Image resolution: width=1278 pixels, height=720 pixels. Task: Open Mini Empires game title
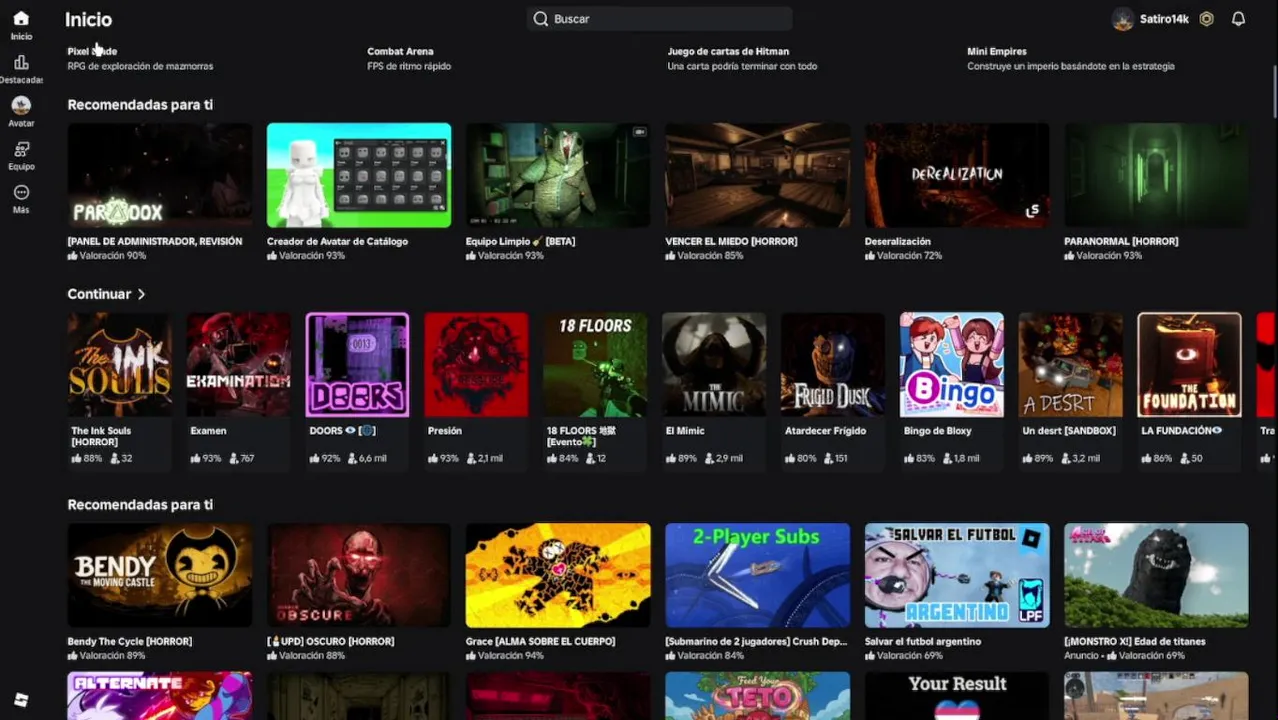coord(997,51)
